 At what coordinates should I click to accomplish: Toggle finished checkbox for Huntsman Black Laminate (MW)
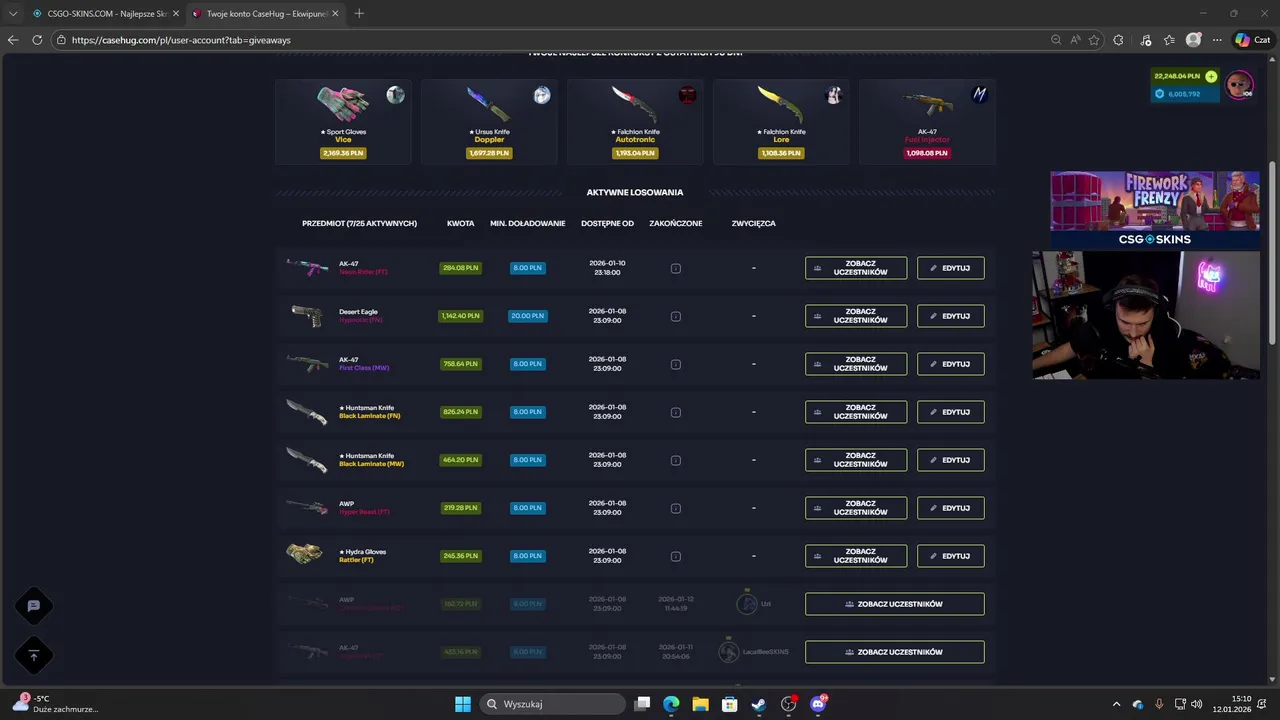(676, 460)
